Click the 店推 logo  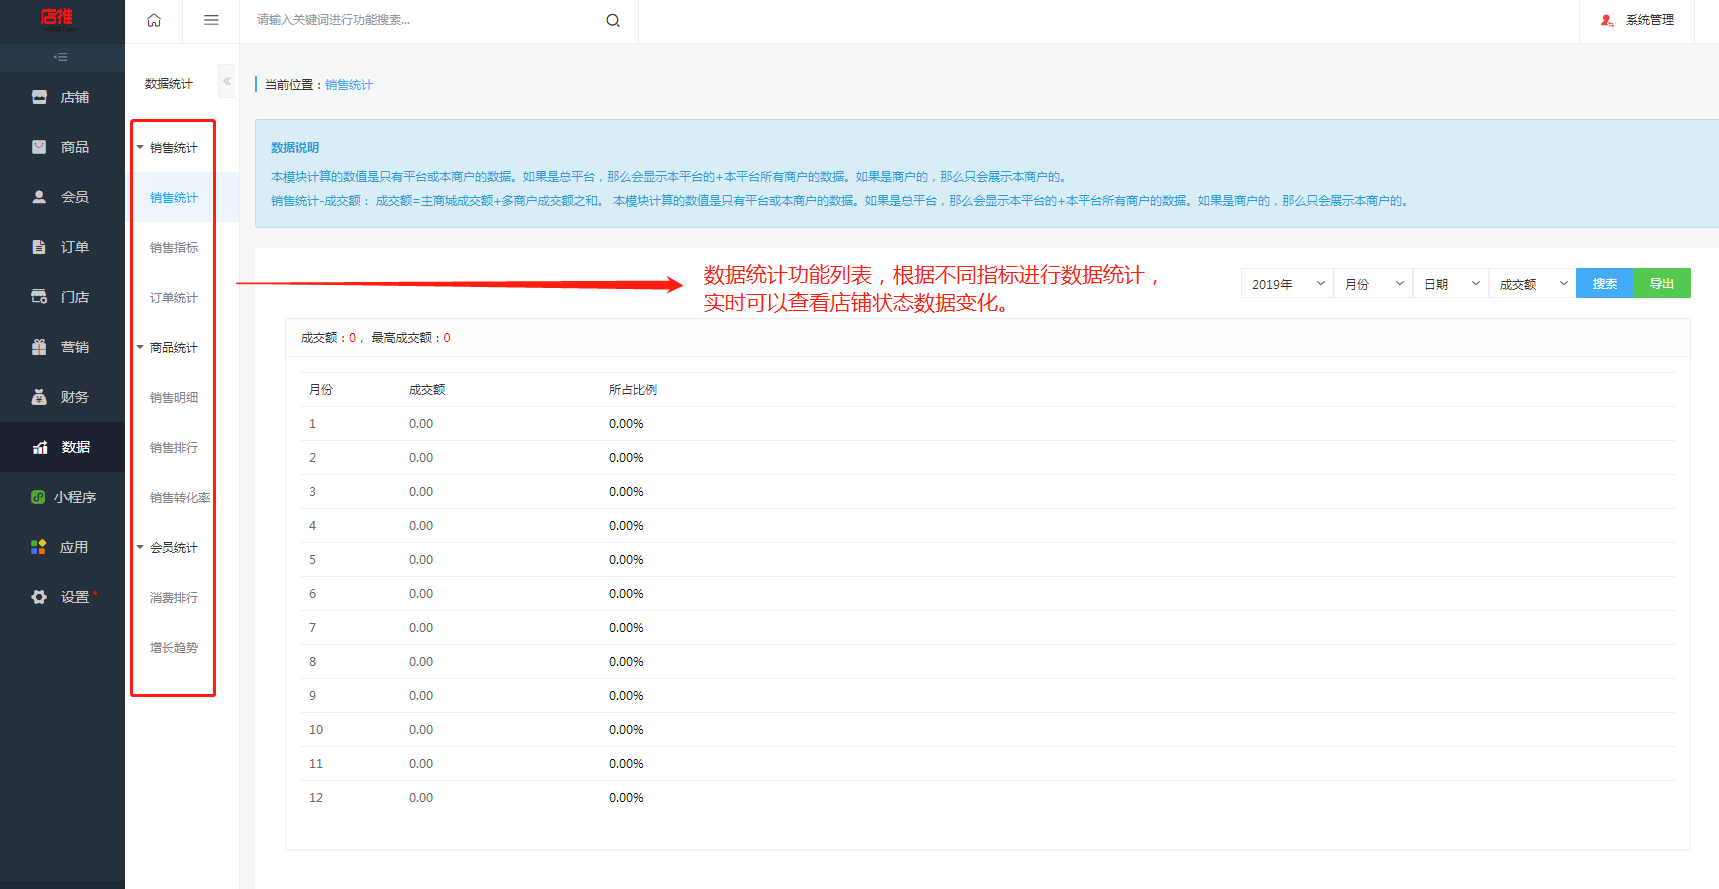tap(58, 19)
